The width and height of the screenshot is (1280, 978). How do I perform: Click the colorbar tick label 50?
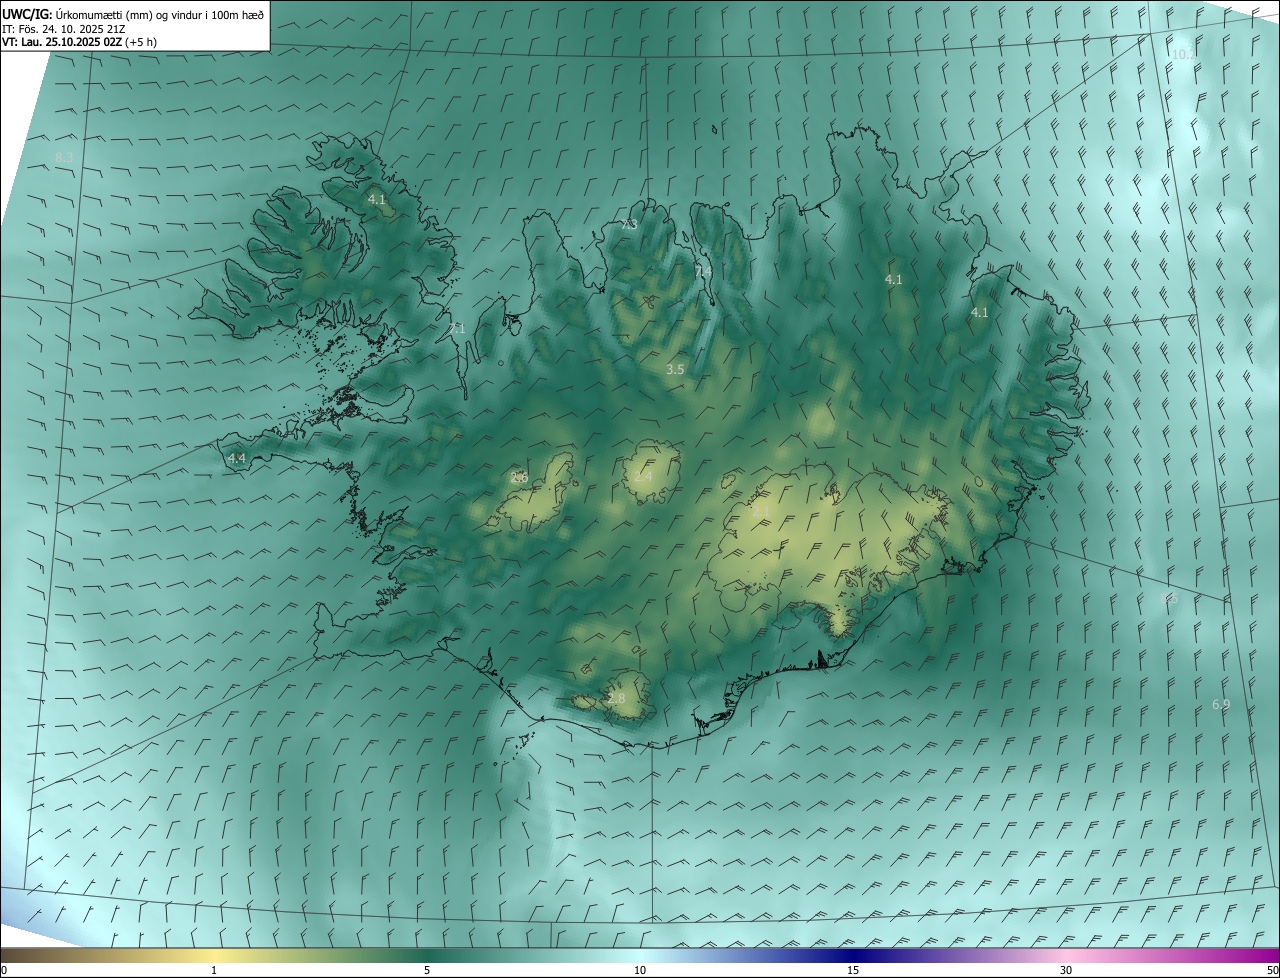click(1272, 970)
